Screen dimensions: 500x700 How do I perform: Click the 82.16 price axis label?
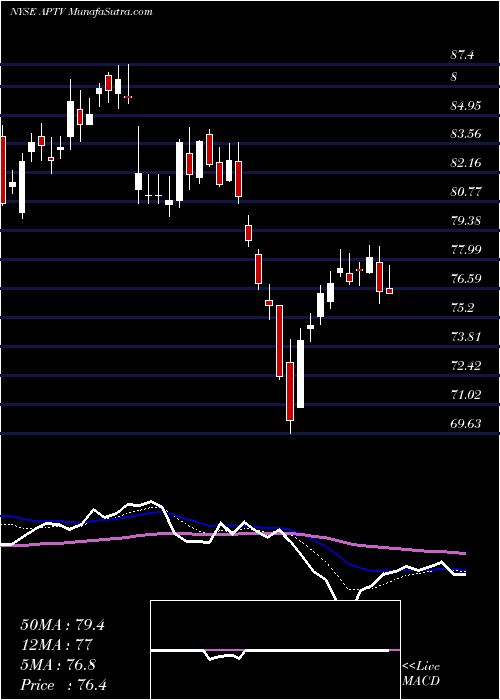[466, 163]
